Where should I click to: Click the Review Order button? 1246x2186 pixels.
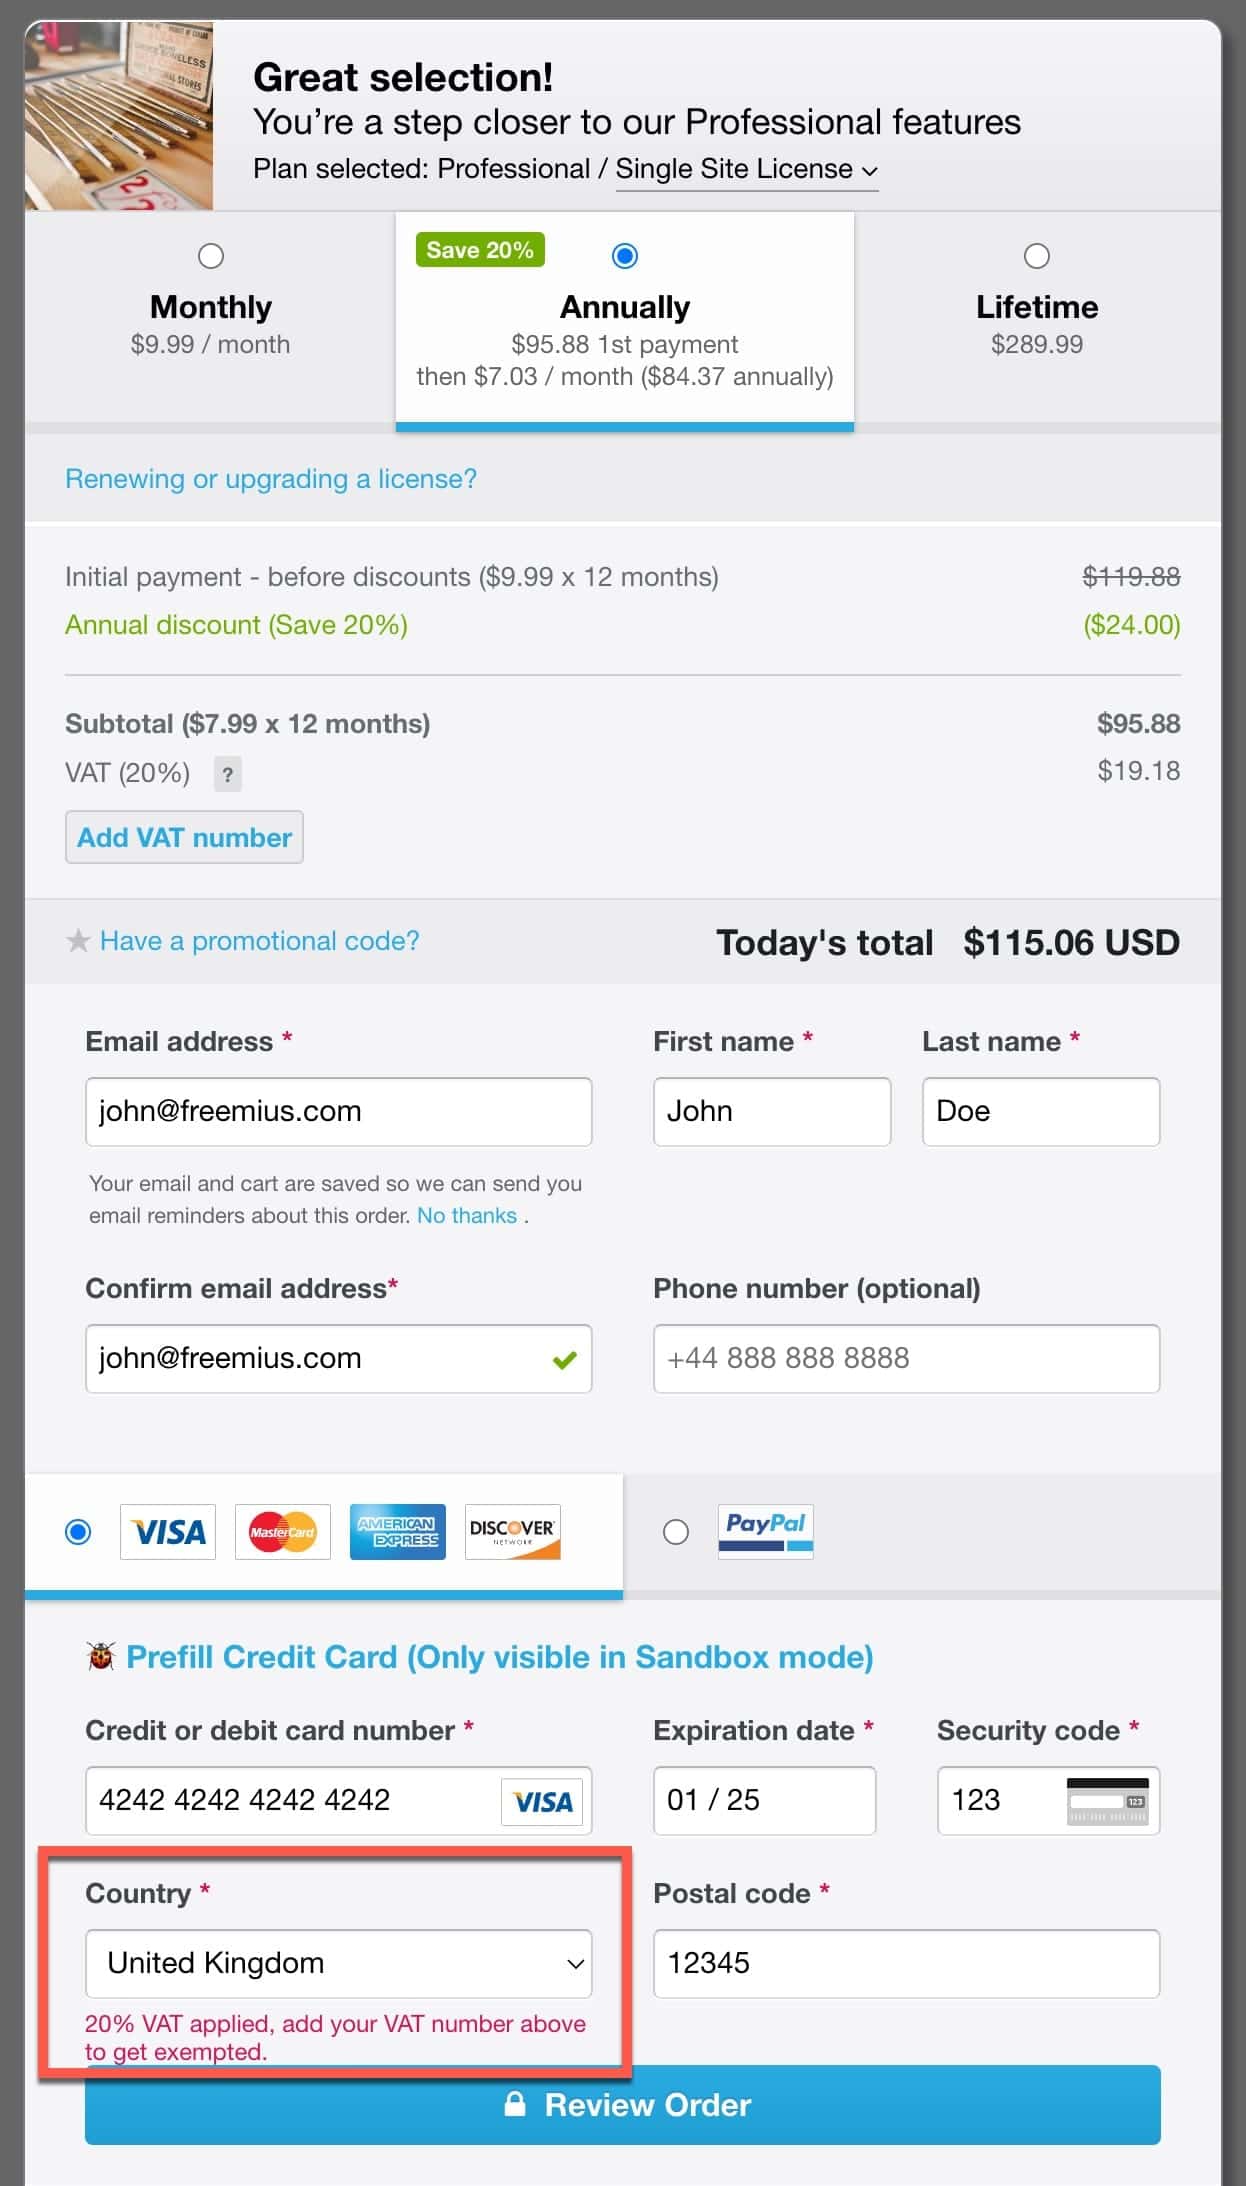[623, 2105]
